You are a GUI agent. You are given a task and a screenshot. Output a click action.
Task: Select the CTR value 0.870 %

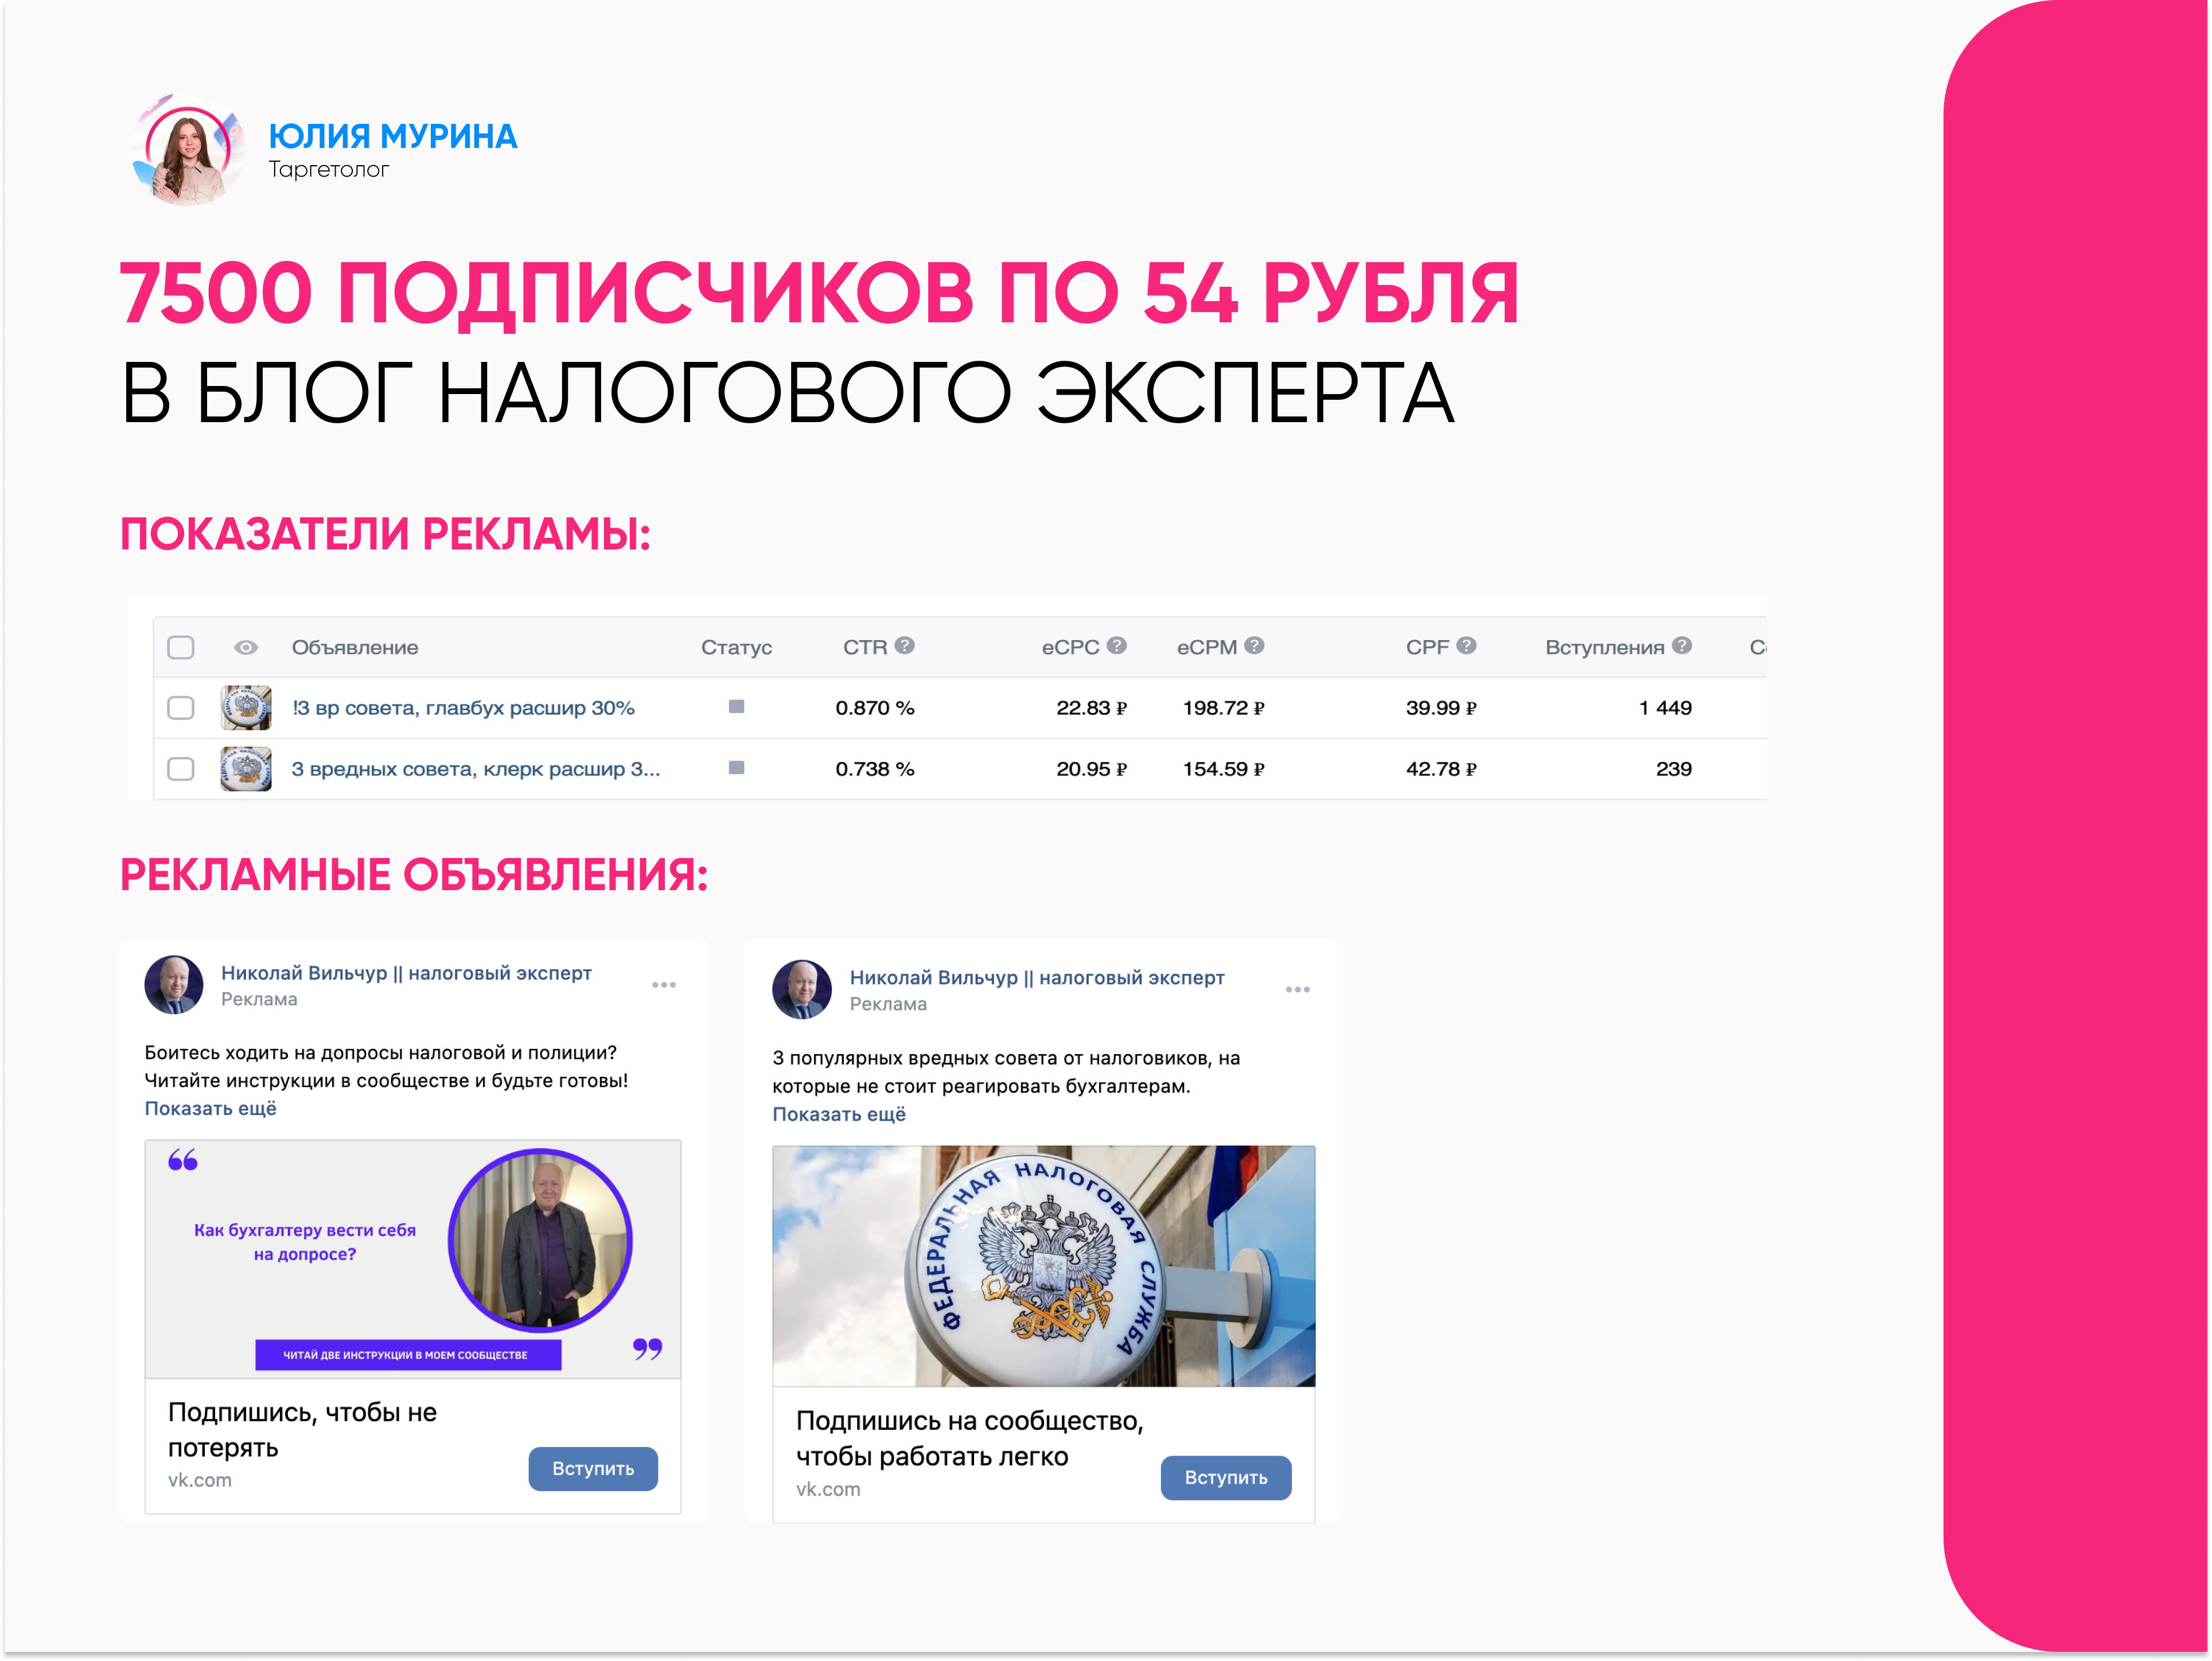[x=875, y=708]
